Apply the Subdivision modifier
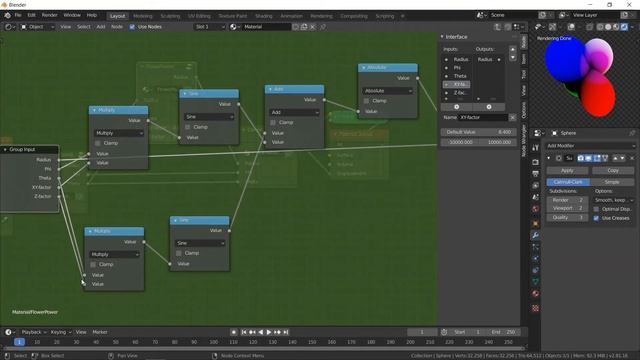 (567, 170)
